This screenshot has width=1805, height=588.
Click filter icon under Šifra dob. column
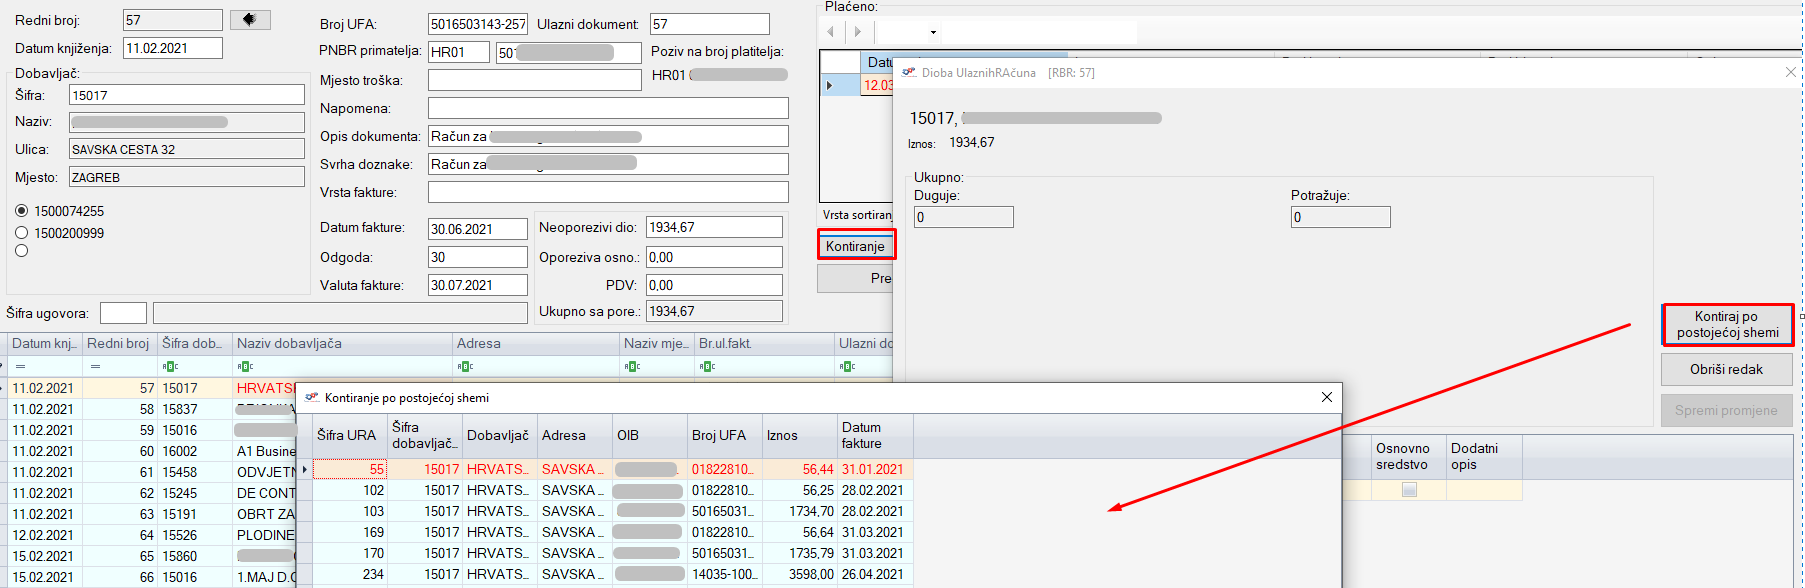170,367
